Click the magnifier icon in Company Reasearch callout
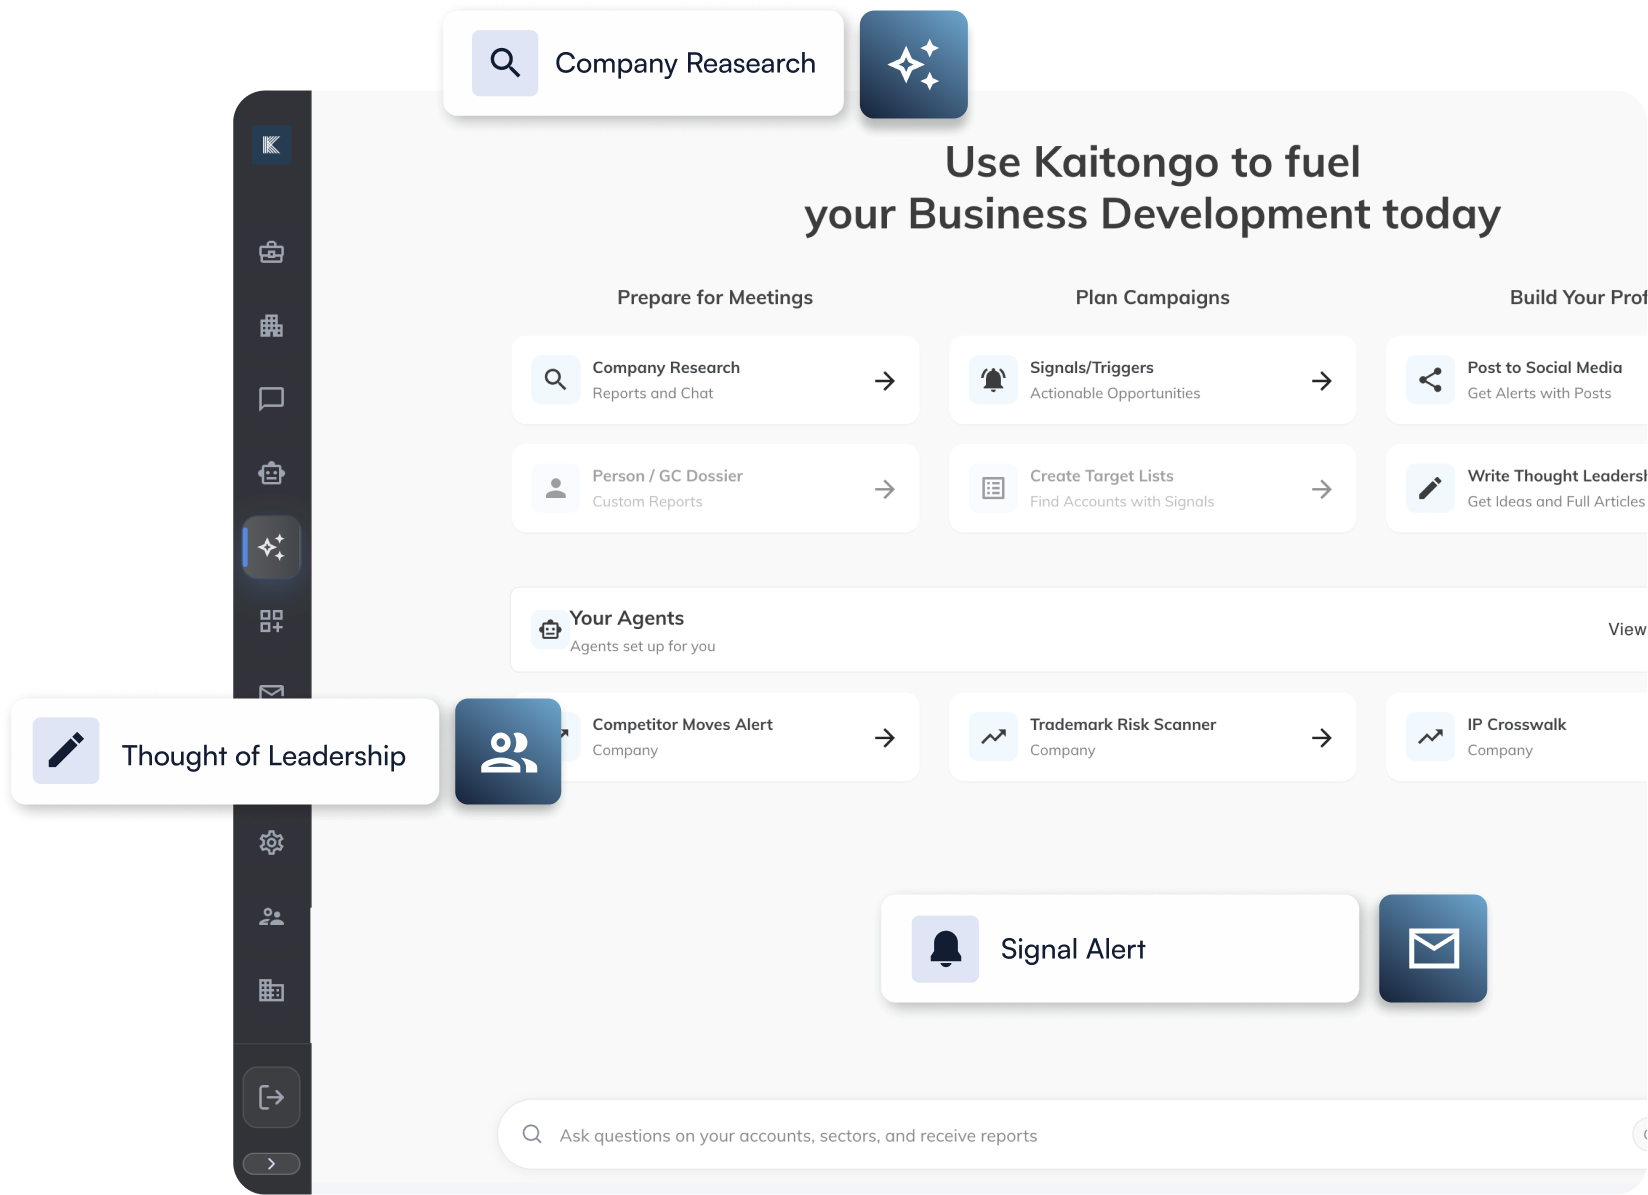This screenshot has width=1648, height=1195. [x=505, y=63]
